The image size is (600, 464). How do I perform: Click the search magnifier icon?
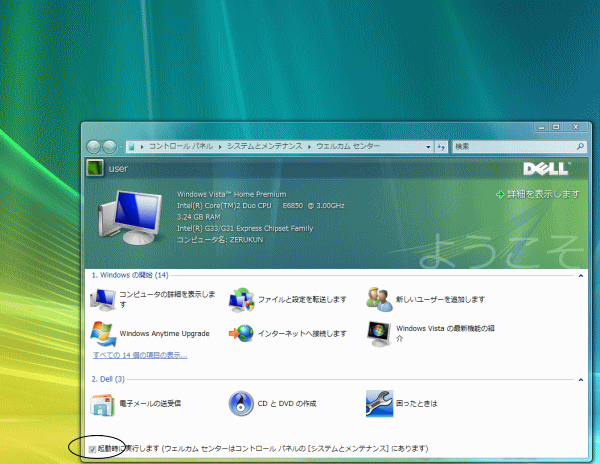tap(580, 147)
